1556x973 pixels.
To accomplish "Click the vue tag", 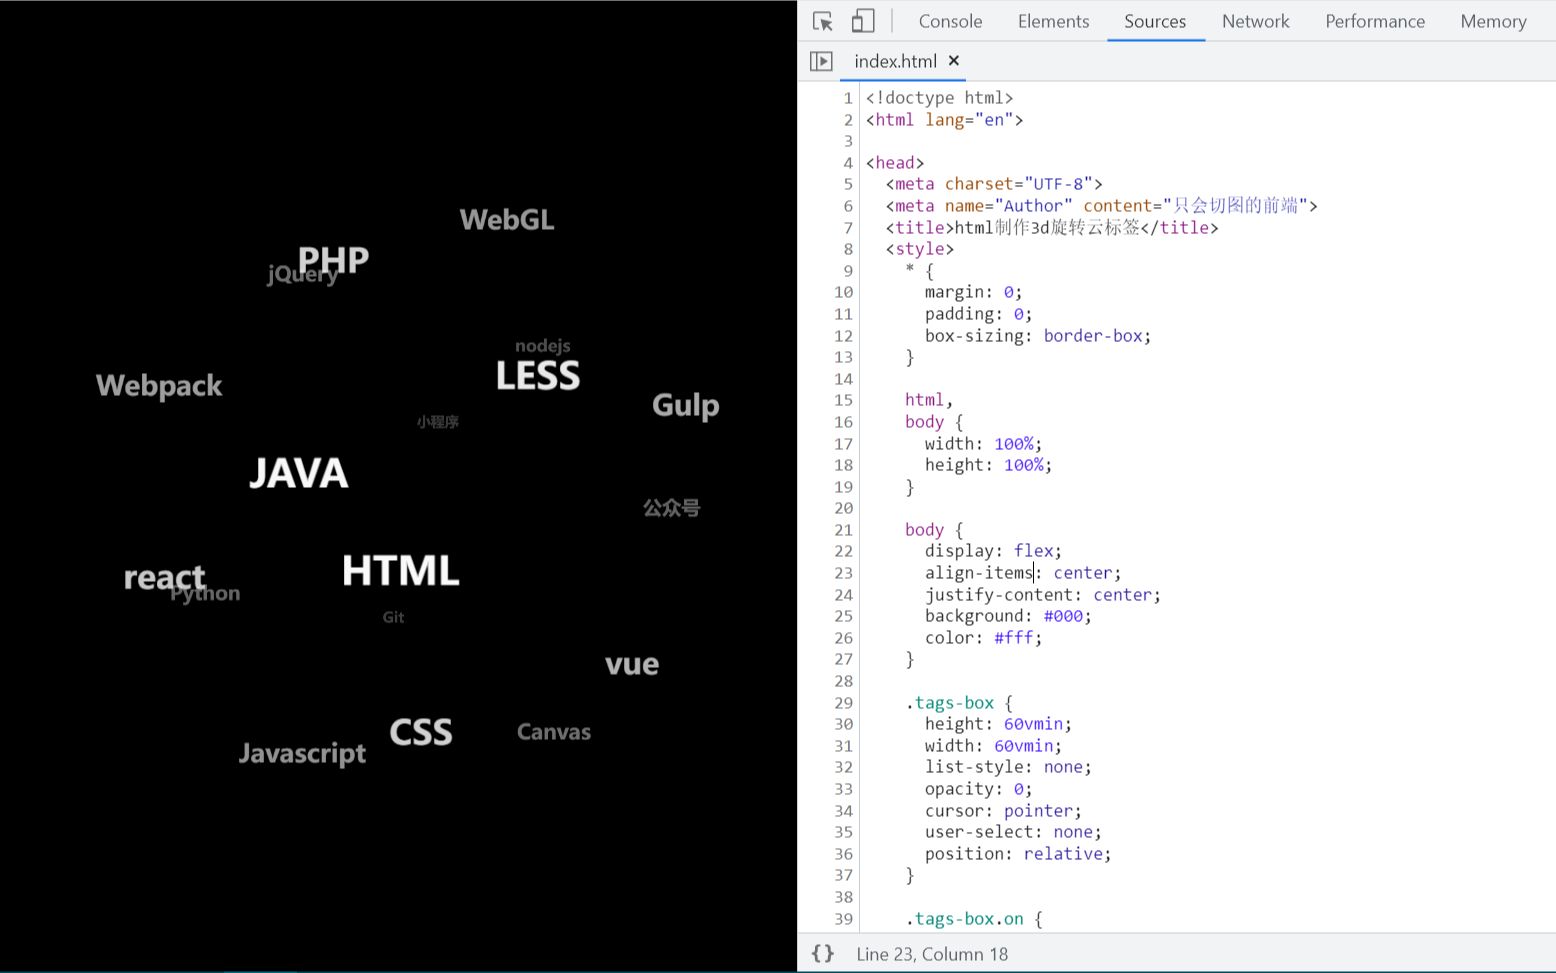I will (x=632, y=664).
